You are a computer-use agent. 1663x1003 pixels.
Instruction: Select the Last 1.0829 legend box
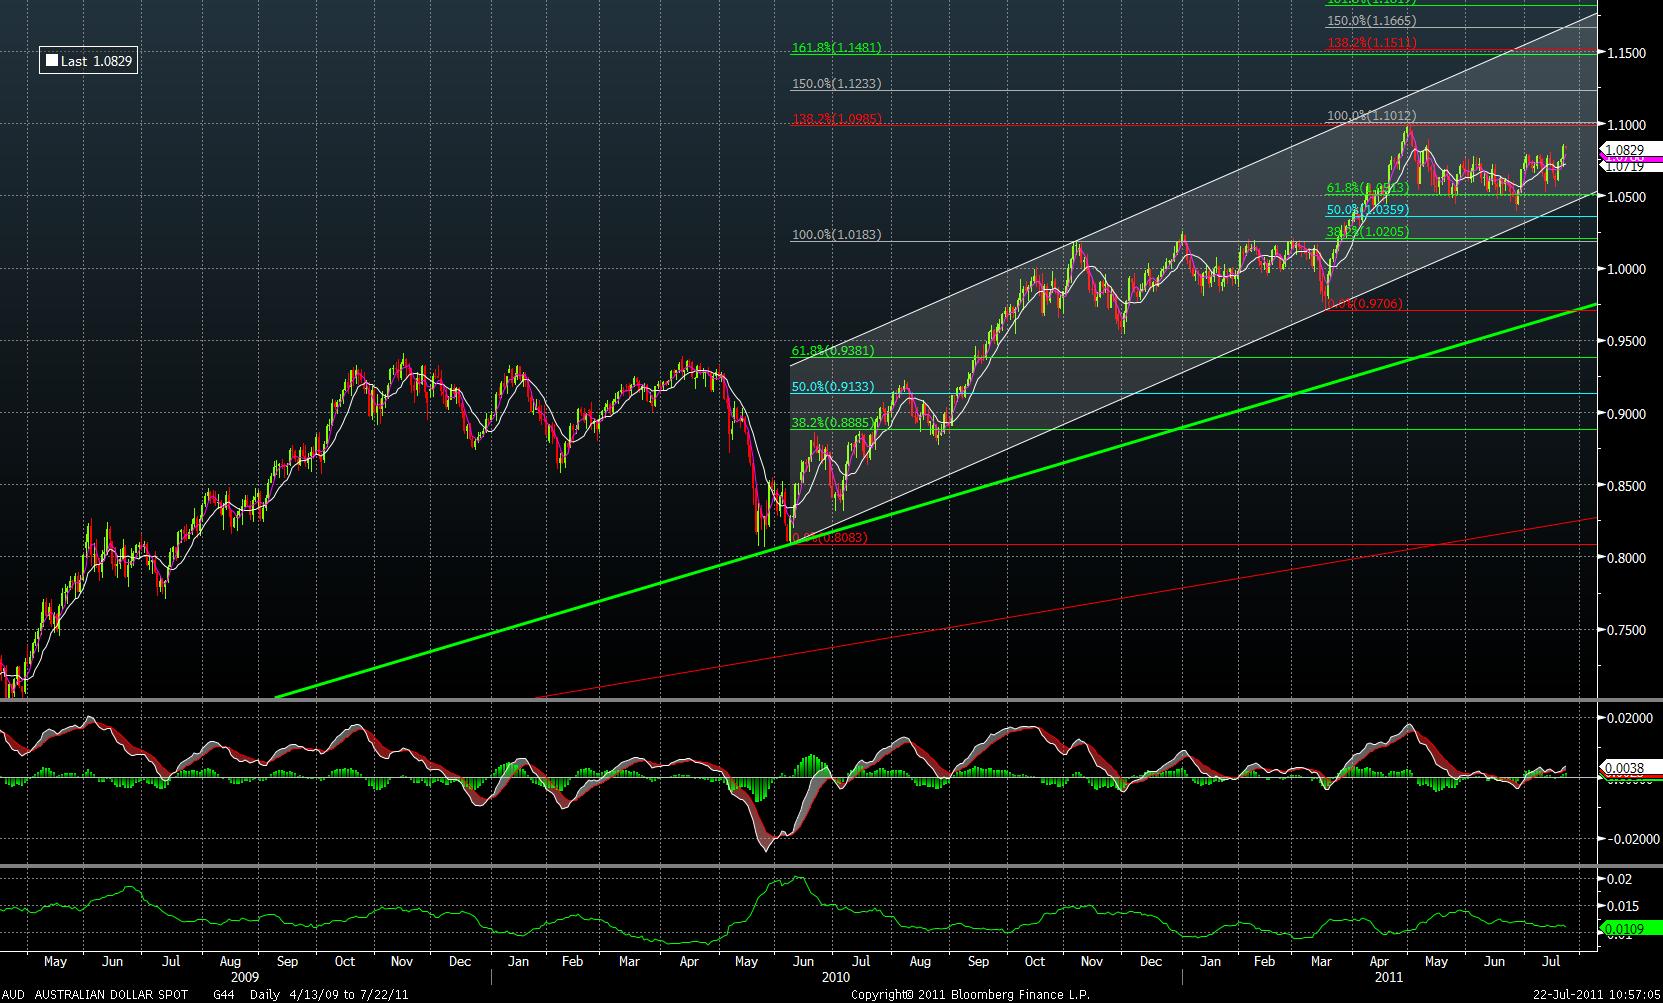point(88,61)
